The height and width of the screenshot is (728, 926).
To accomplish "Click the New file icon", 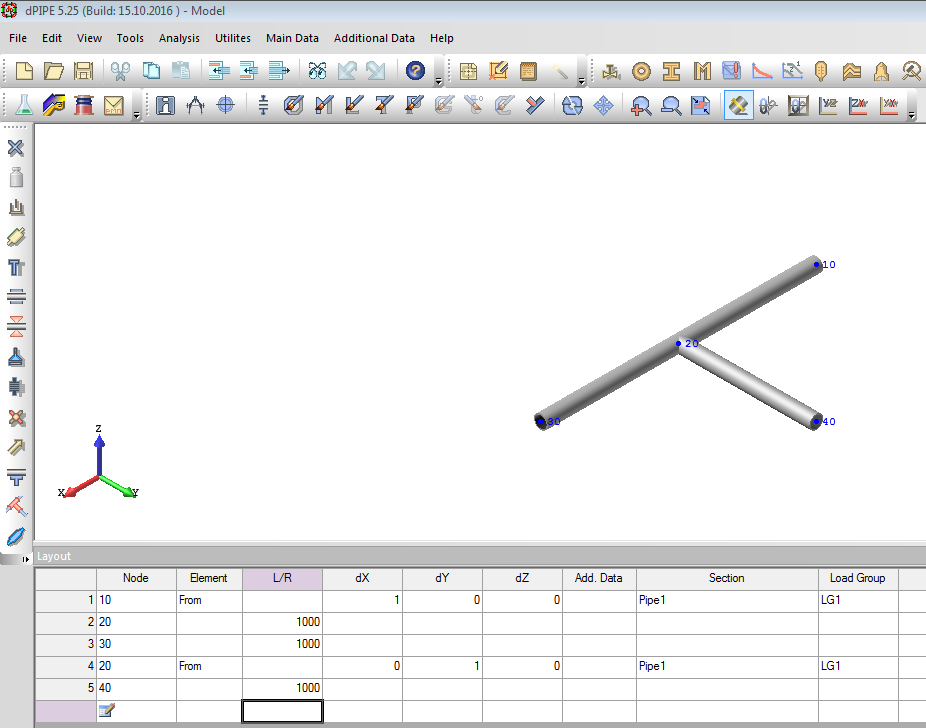I will [24, 71].
